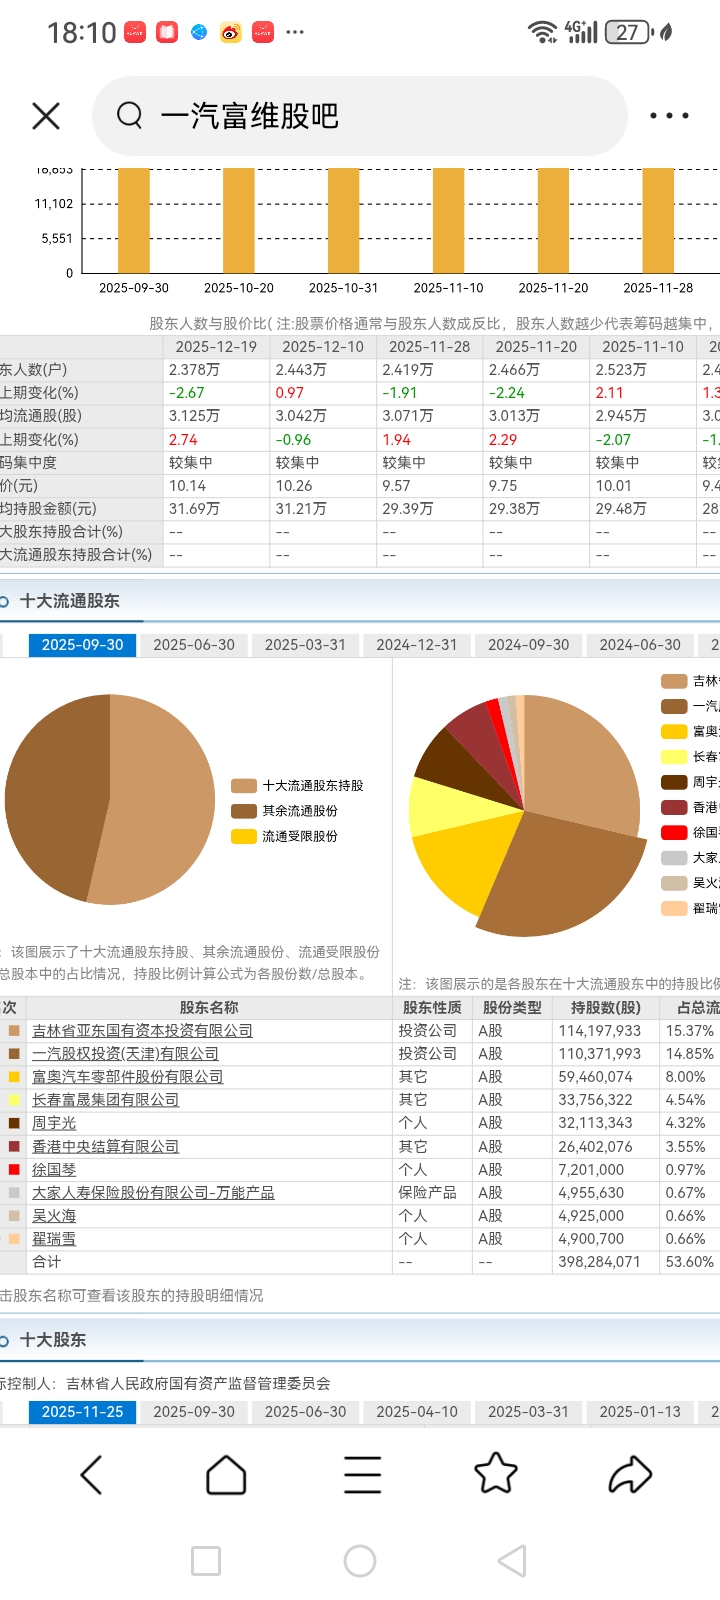720x1600 pixels.
Task: Click the 流通受限股份 yellow legend swatch
Action: 244,836
